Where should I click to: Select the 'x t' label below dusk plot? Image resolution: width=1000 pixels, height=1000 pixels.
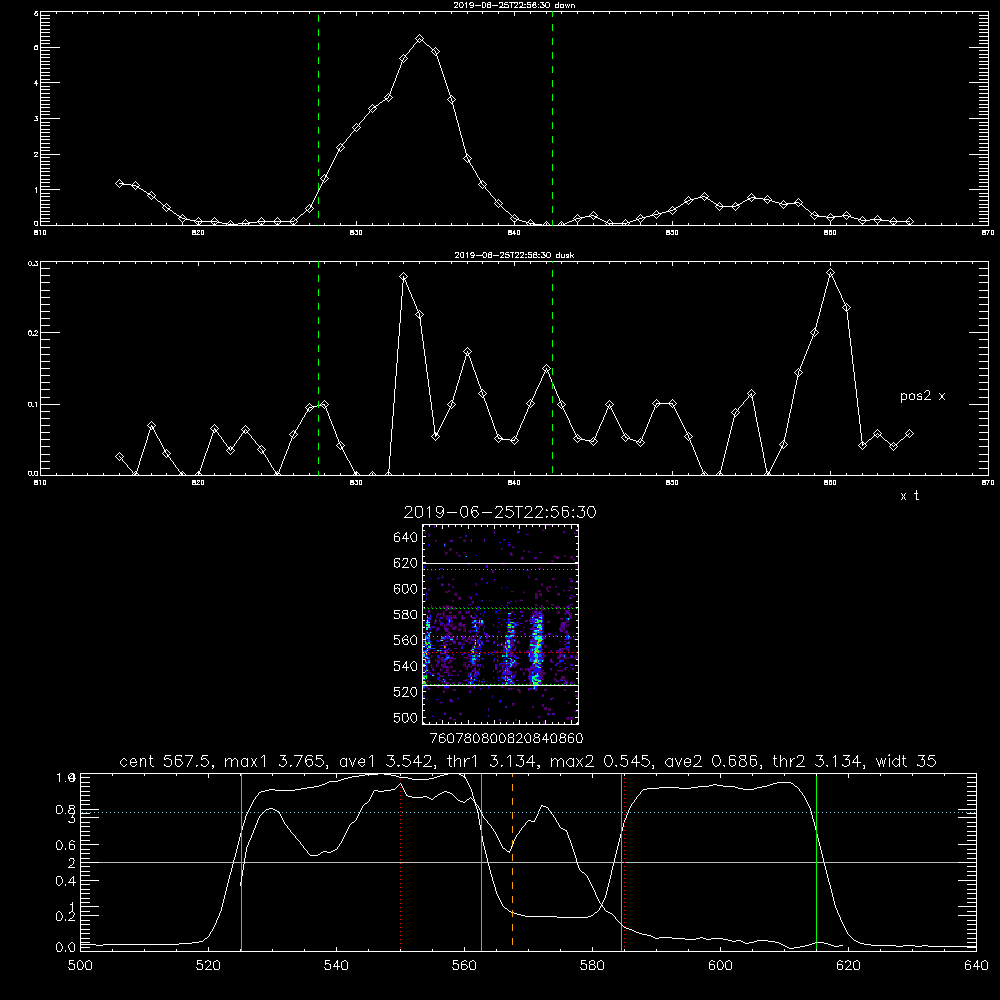pos(909,496)
